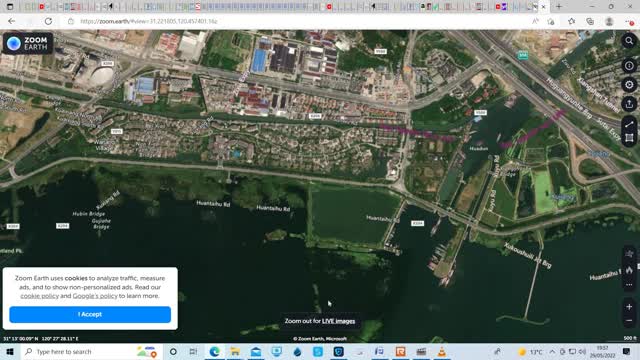Select the fires (flame) layer icon

coord(629,270)
